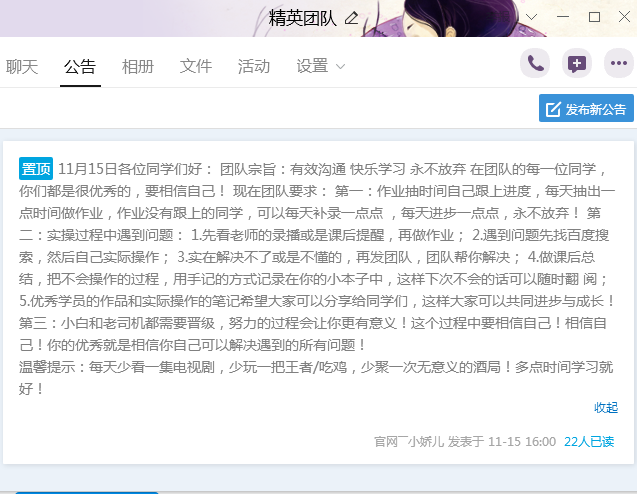Click the 置顶 pinned label
637x494 pixels.
[36, 169]
